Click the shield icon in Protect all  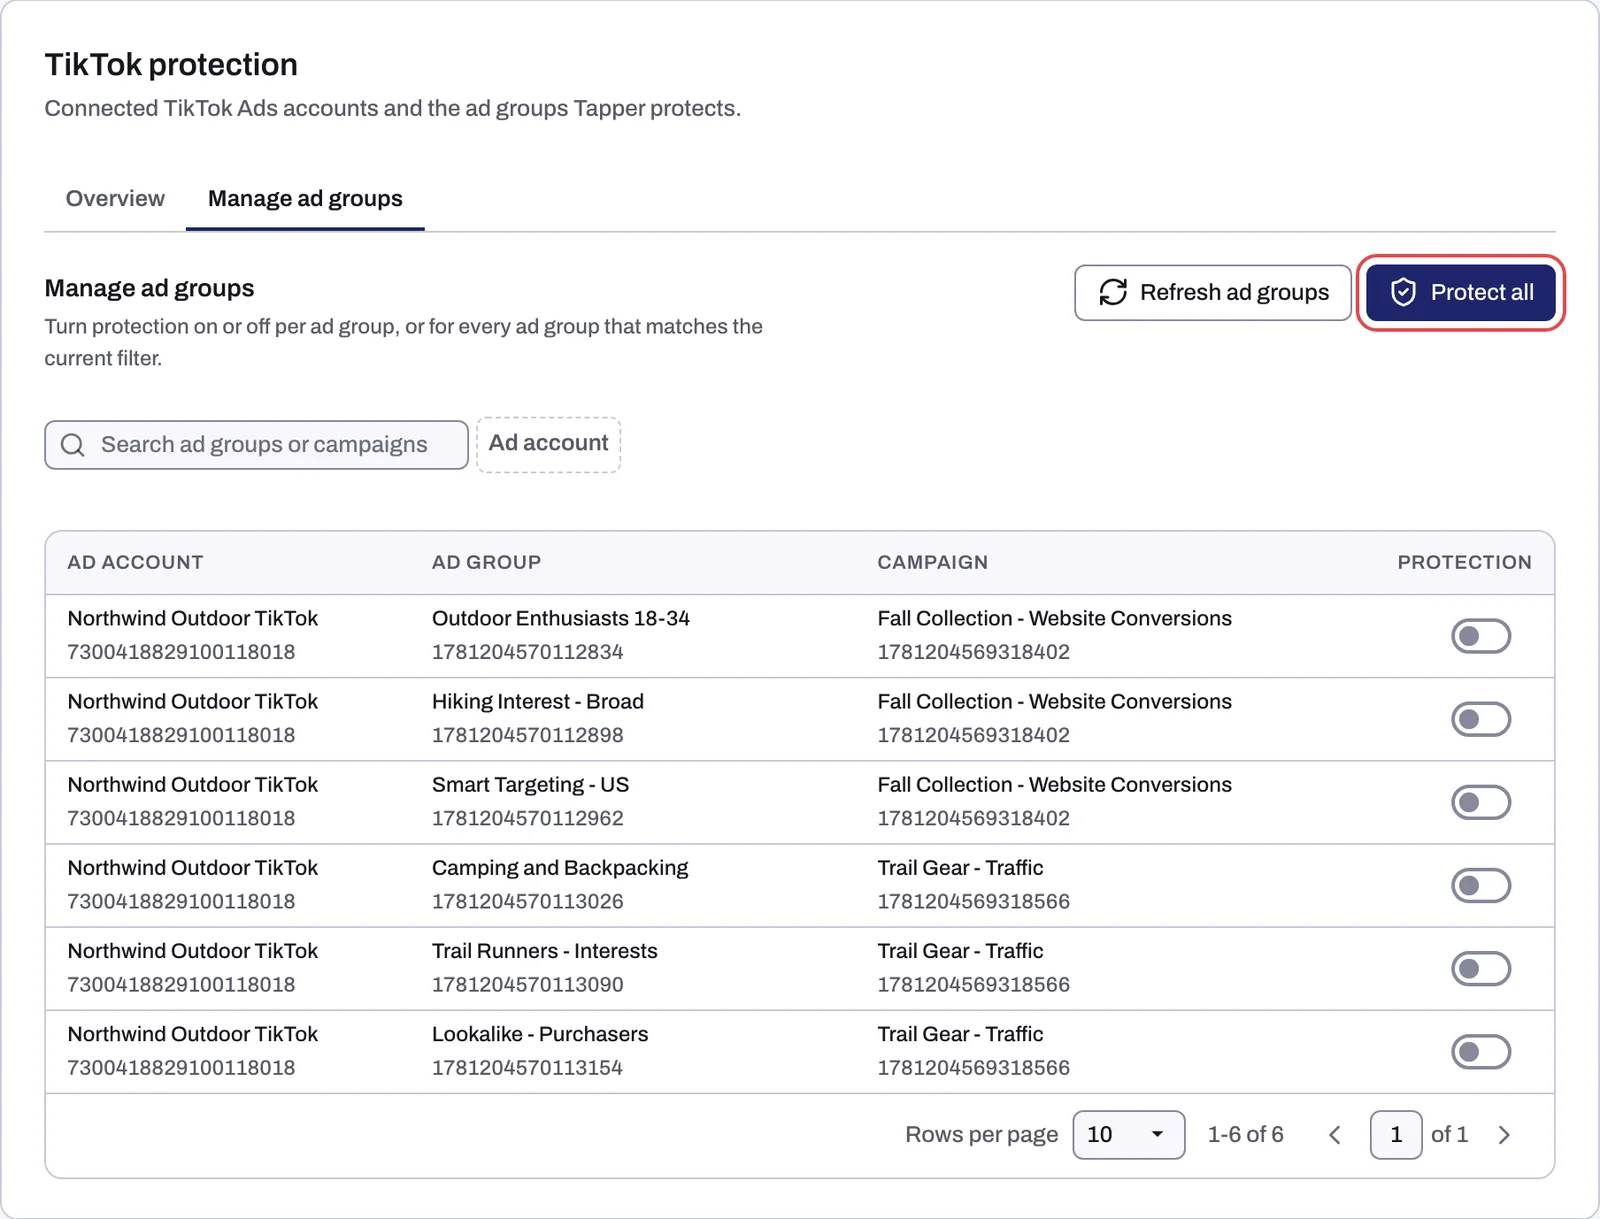pyautogui.click(x=1403, y=292)
